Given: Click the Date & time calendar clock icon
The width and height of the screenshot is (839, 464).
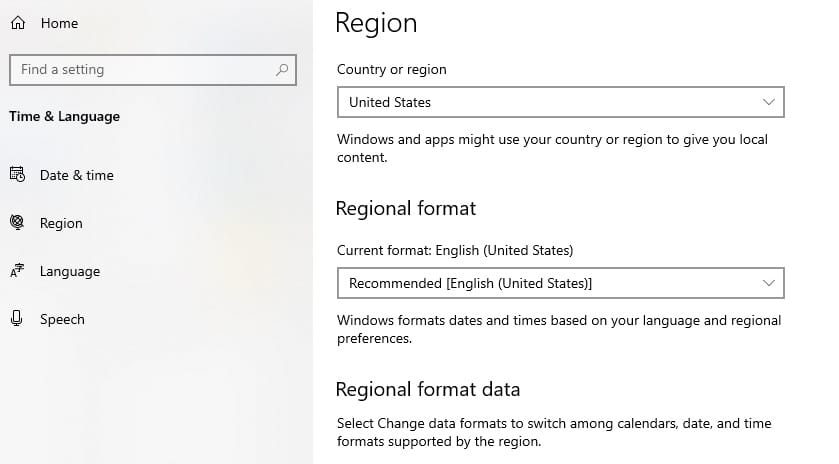Looking at the screenshot, I should tap(17, 175).
